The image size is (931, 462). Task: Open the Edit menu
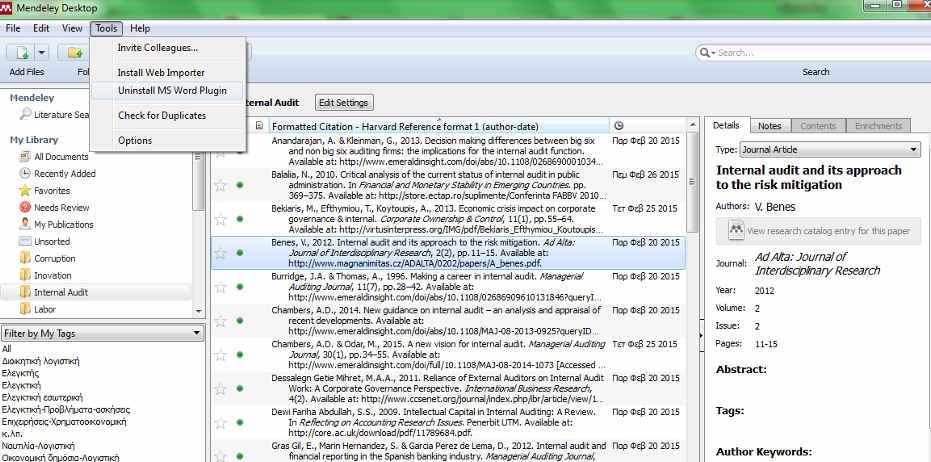click(x=41, y=28)
